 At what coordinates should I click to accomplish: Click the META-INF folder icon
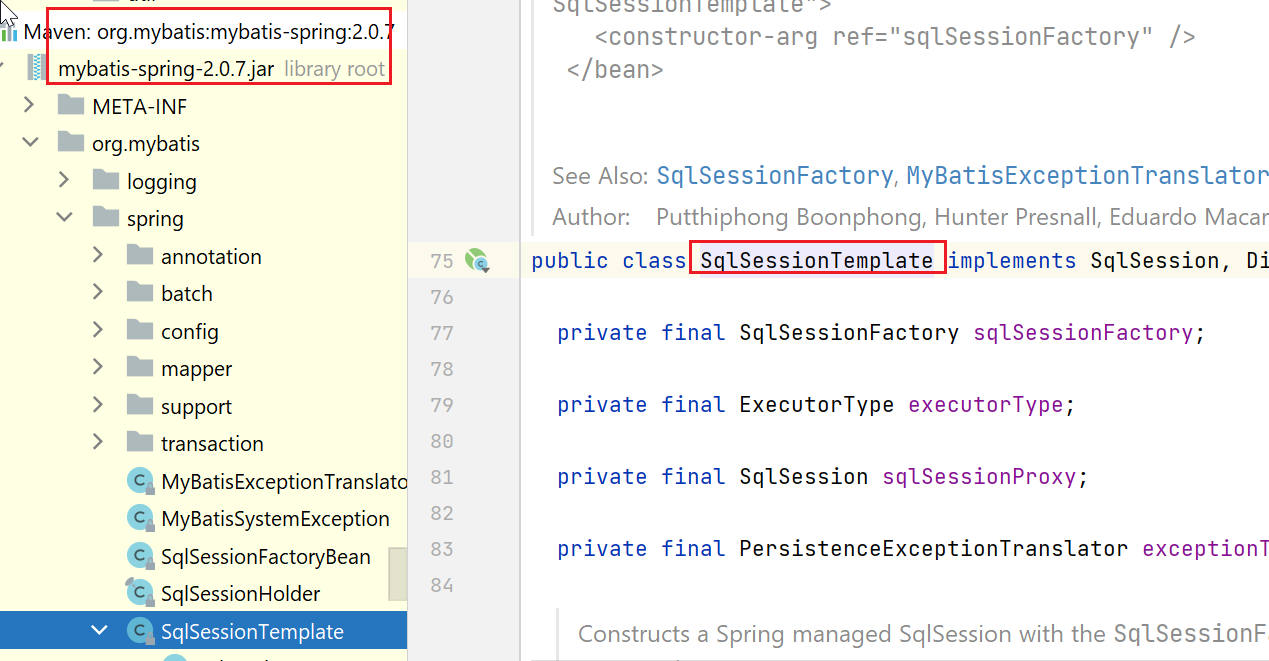71,106
